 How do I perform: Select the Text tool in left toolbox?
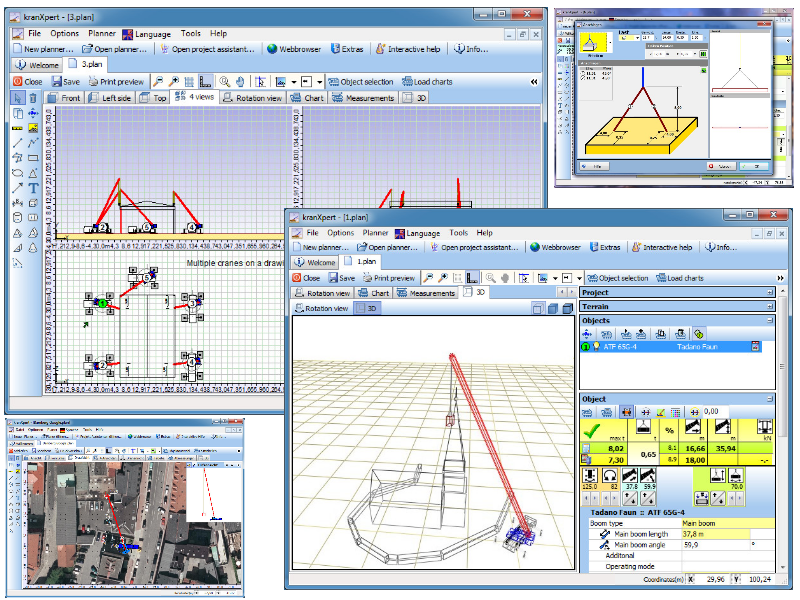[x=33, y=187]
